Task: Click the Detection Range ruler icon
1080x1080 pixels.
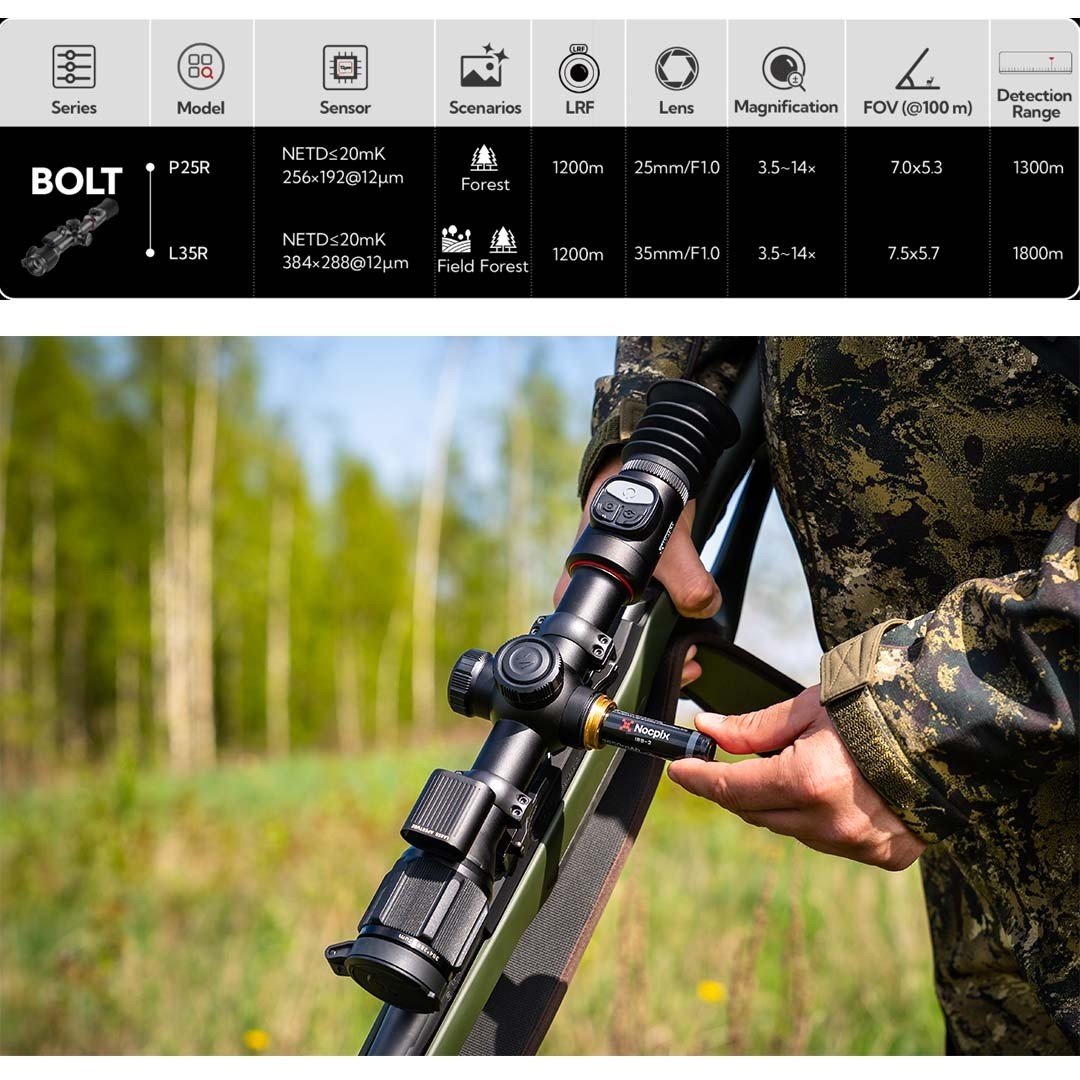Action: [1034, 63]
